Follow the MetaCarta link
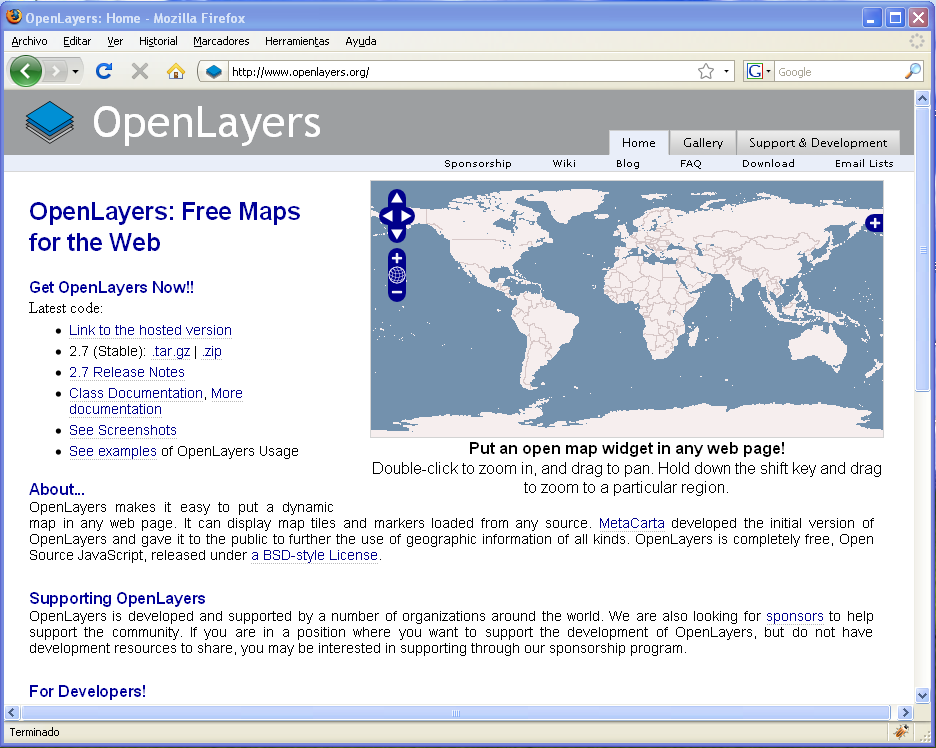The image size is (936, 748). point(632,523)
